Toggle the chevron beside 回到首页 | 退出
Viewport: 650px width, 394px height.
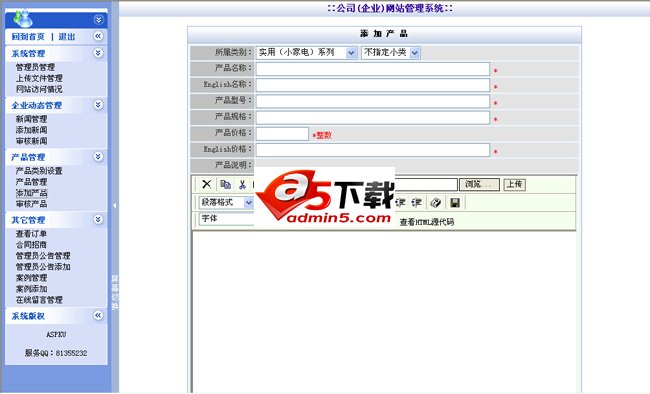[x=98, y=36]
